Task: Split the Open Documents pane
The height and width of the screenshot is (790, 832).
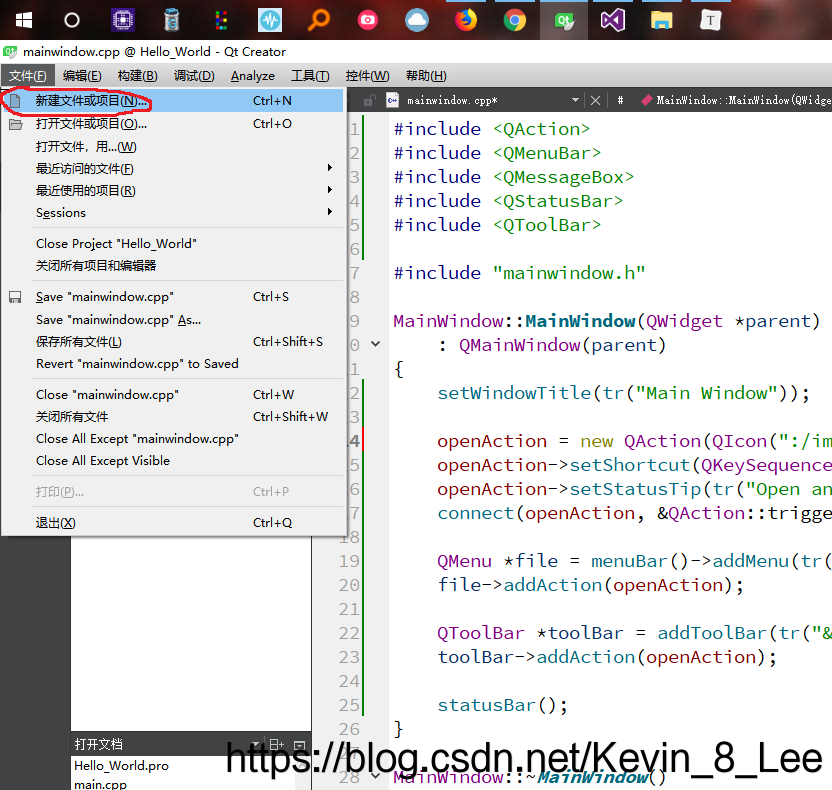Action: pyautogui.click(x=276, y=744)
